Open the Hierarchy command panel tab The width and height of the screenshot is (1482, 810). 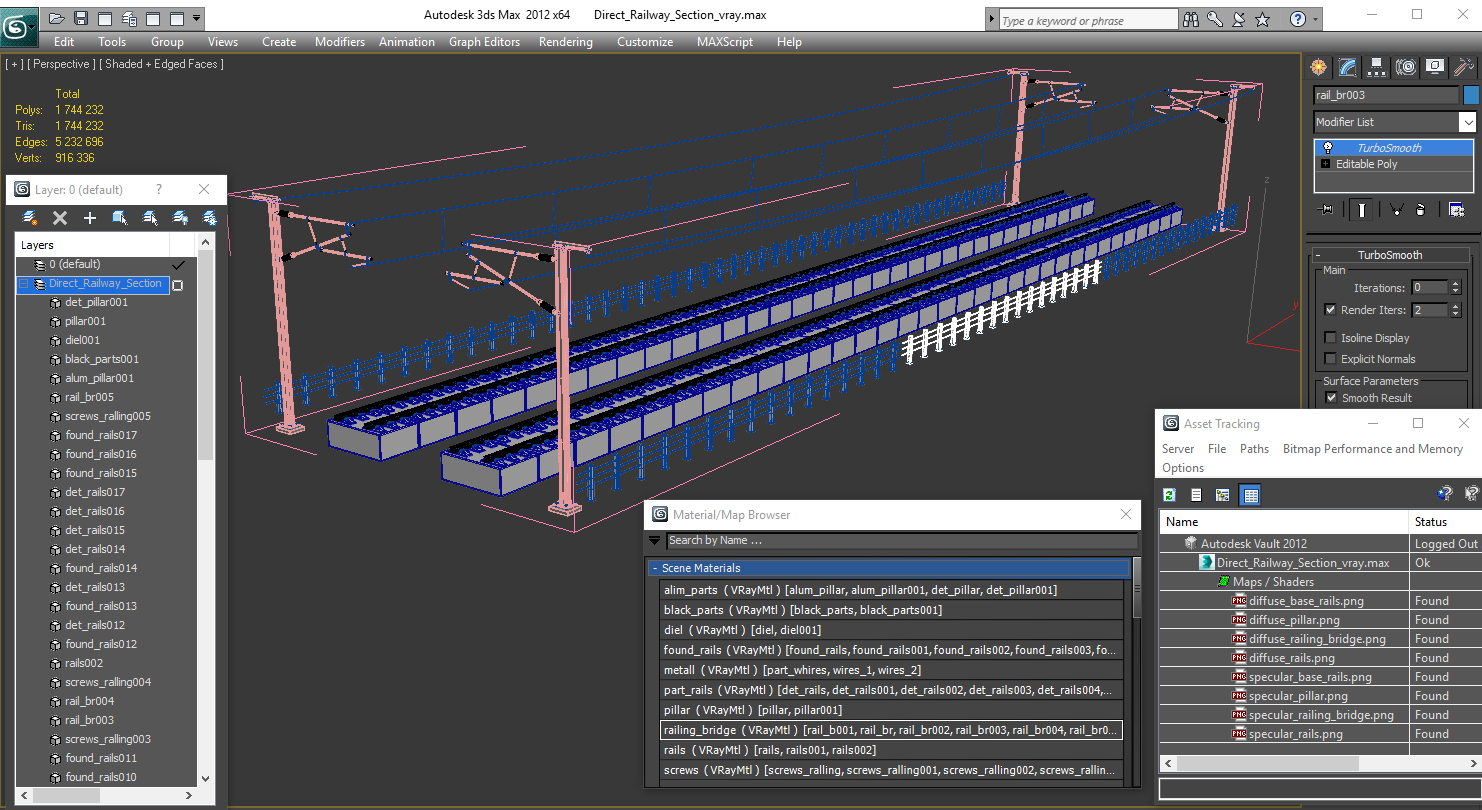1377,67
